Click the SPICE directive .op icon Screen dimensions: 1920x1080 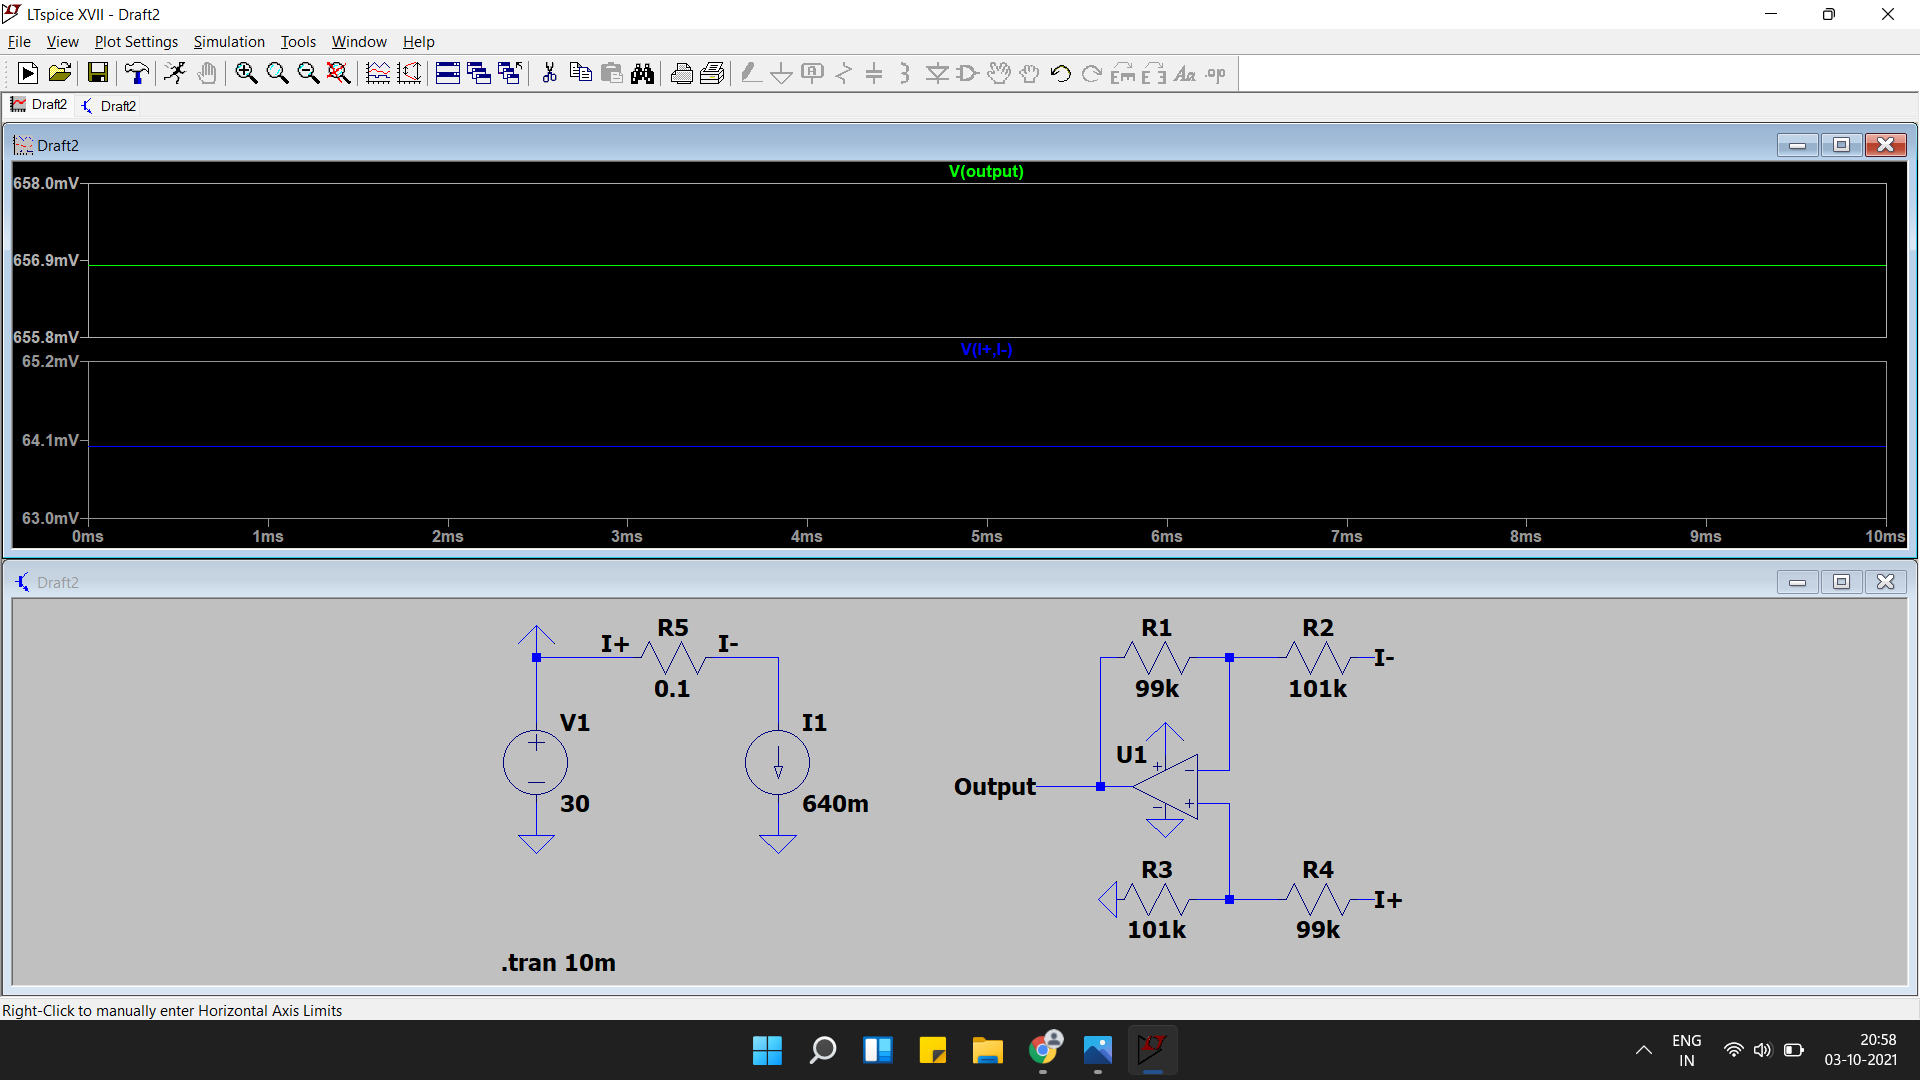point(1216,73)
